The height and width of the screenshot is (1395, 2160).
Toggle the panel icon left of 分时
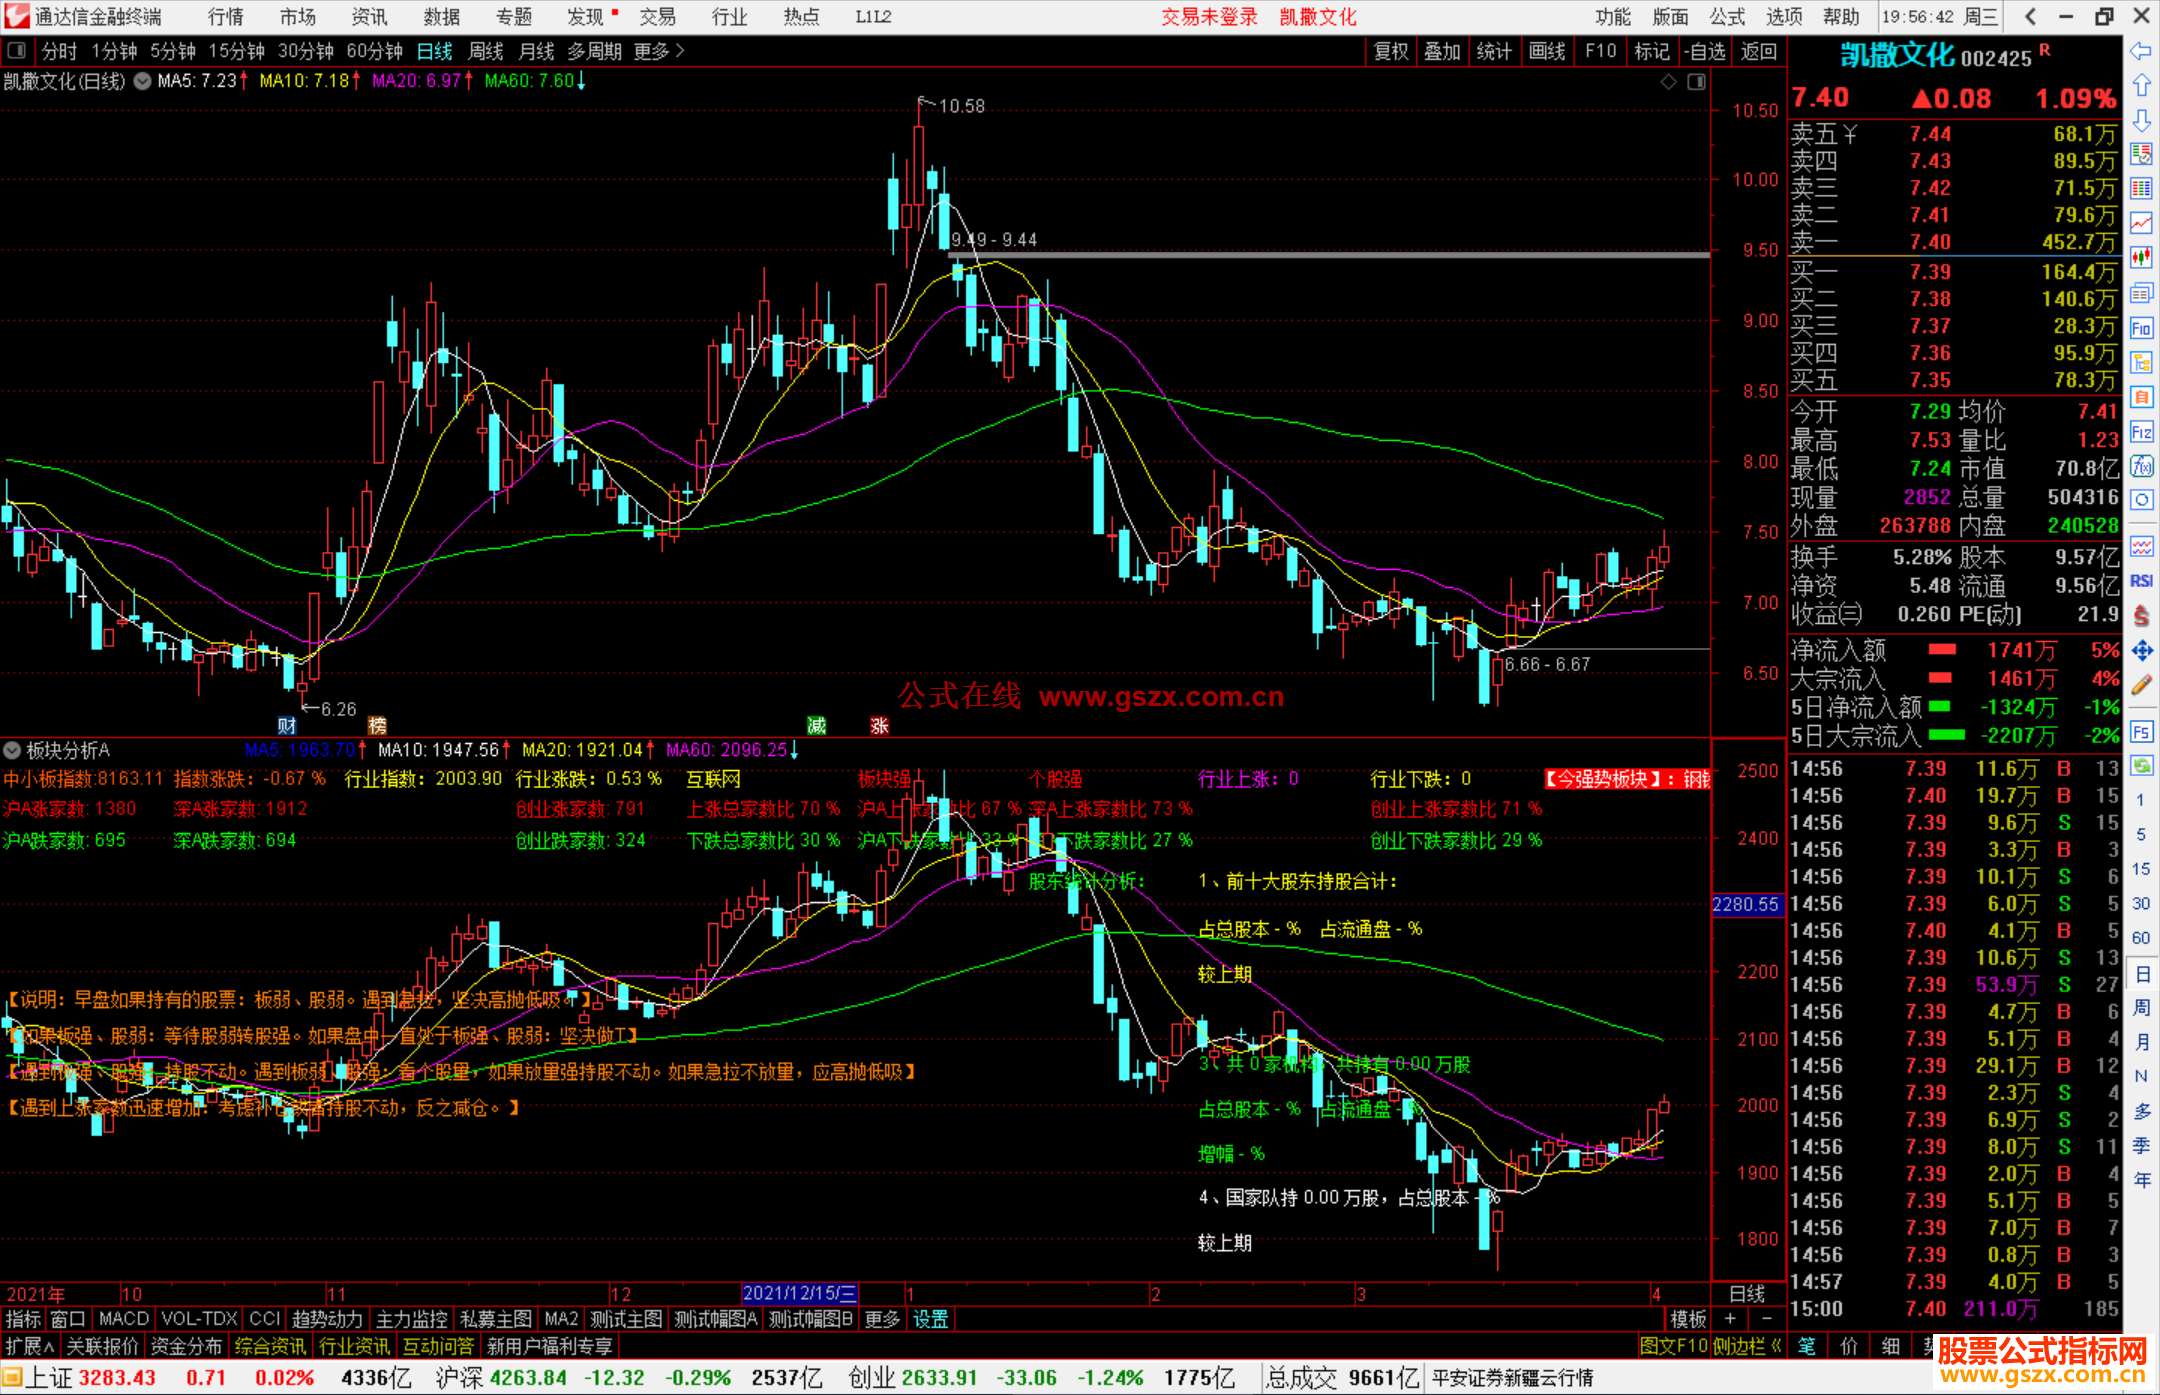tap(17, 51)
